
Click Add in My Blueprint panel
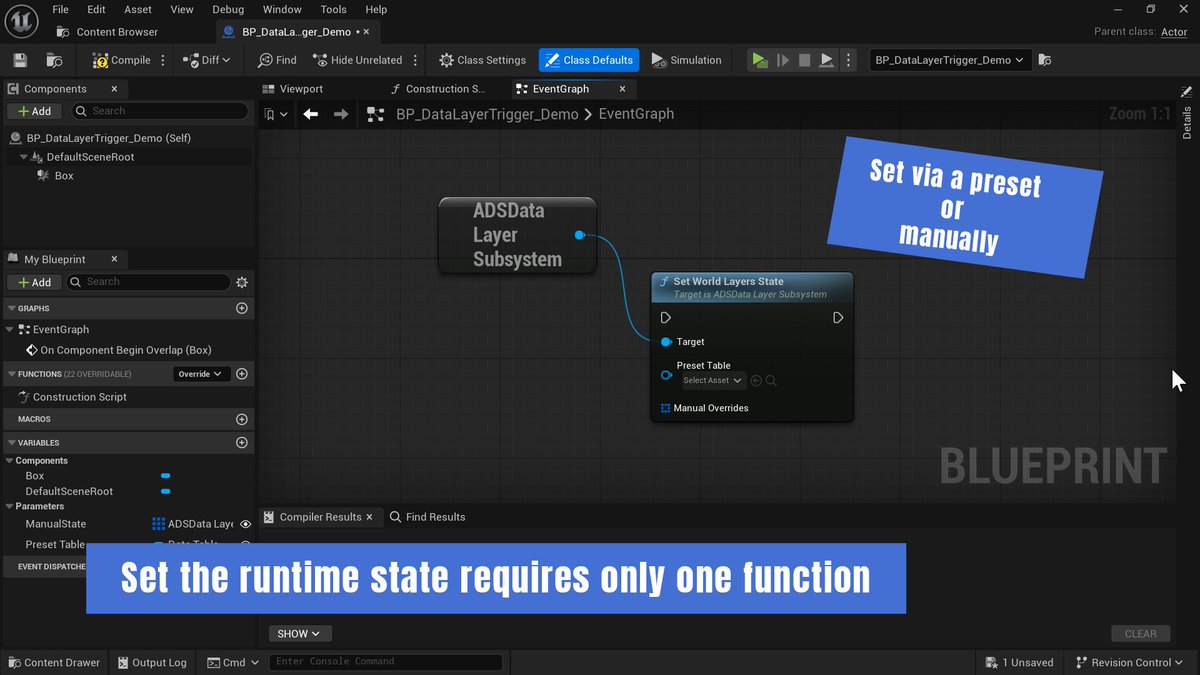[x=34, y=282]
